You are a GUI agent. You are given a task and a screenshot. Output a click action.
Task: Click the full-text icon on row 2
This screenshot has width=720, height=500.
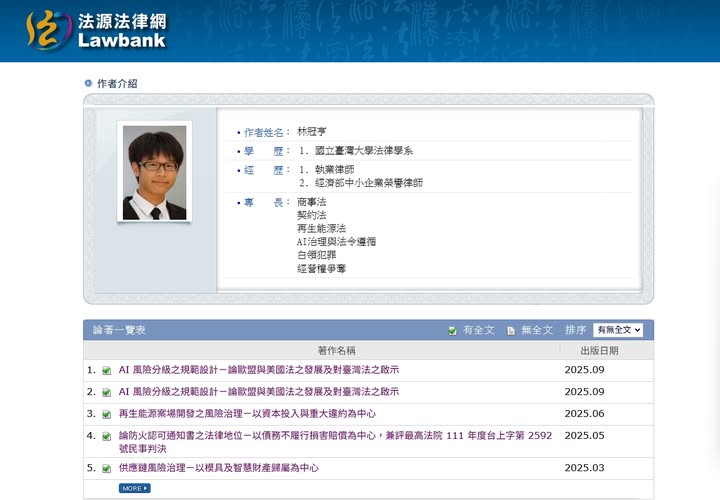[x=106, y=392]
